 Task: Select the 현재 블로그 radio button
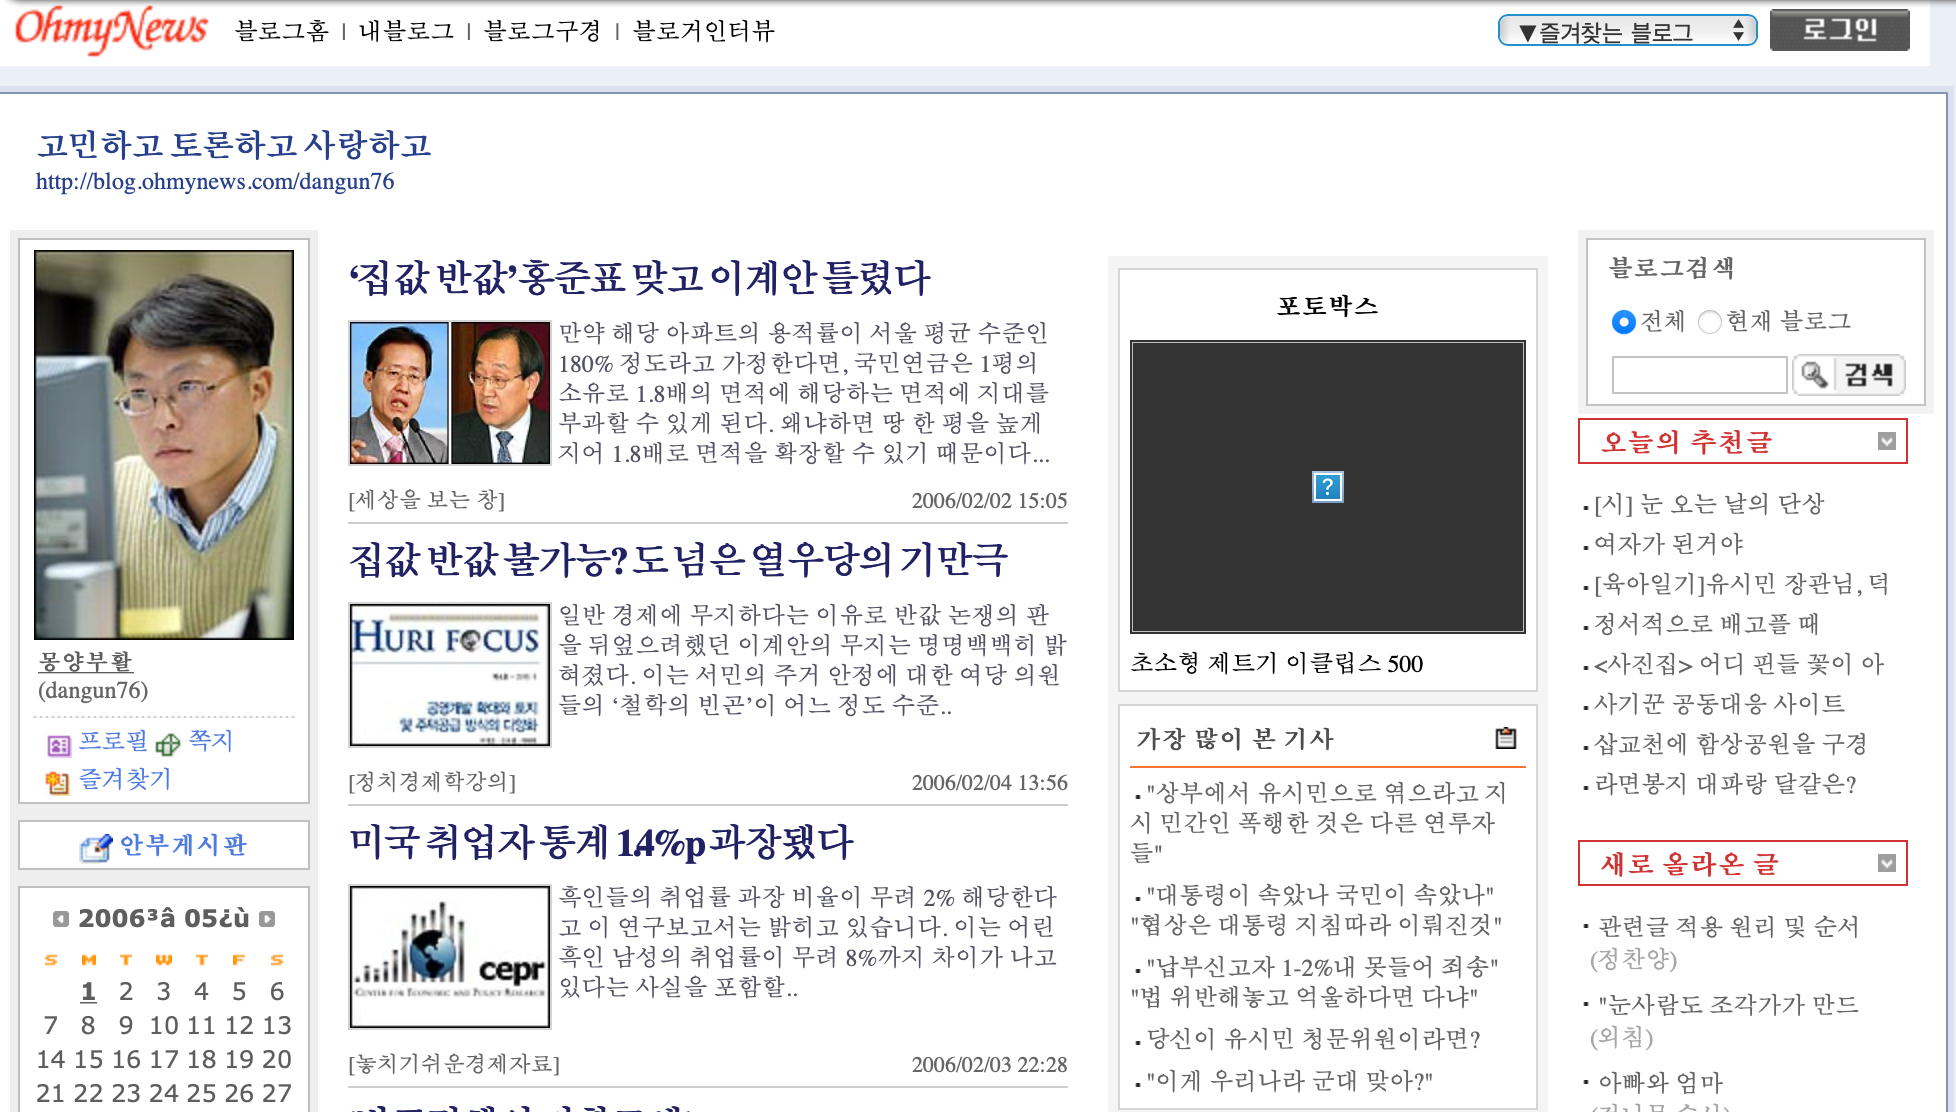pos(1710,322)
